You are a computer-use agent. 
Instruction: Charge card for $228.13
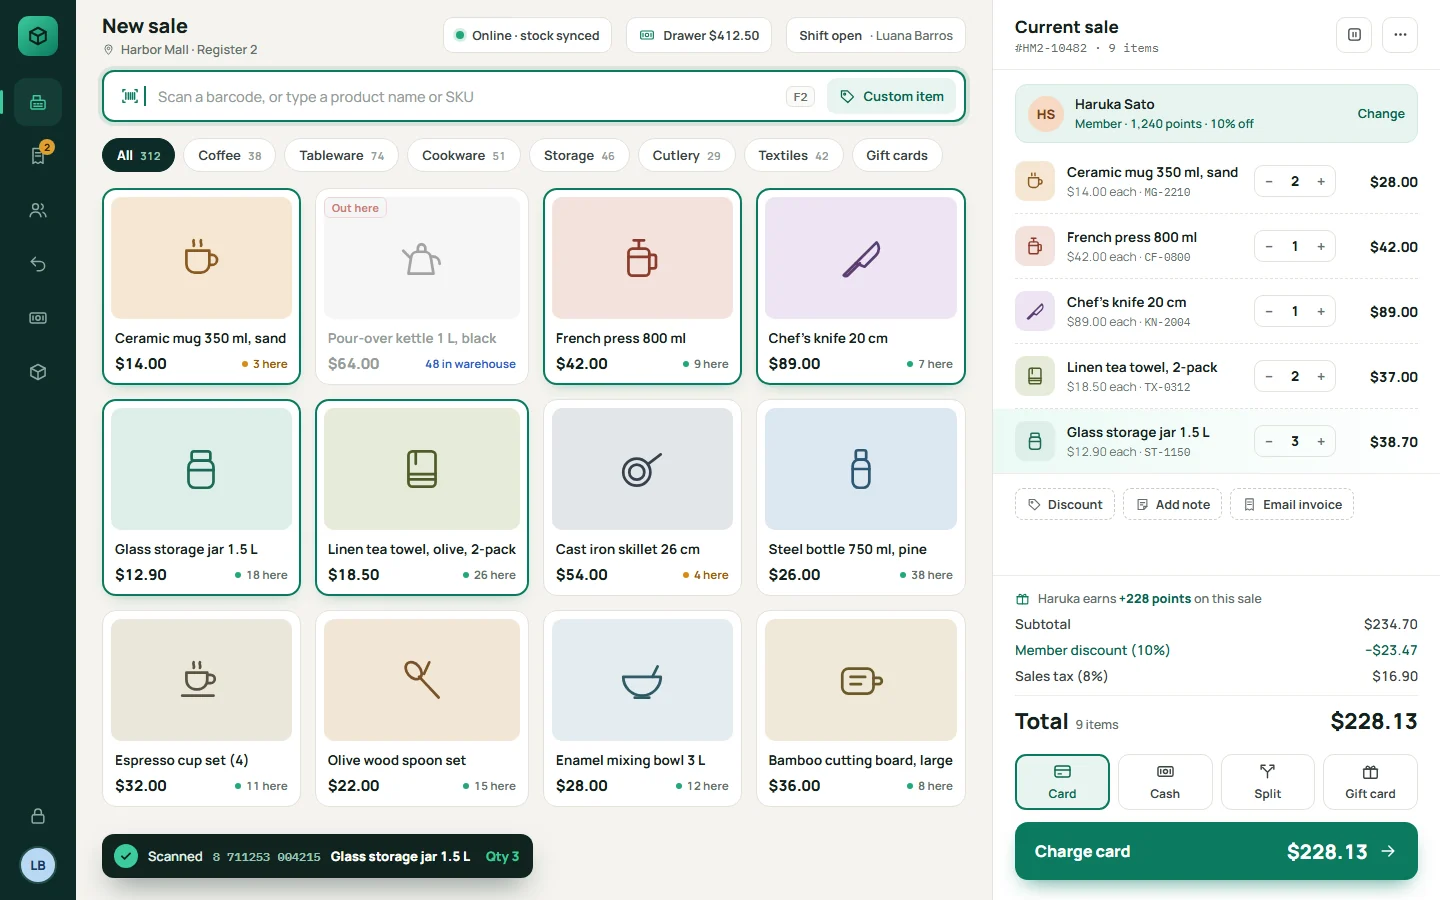[1216, 851]
